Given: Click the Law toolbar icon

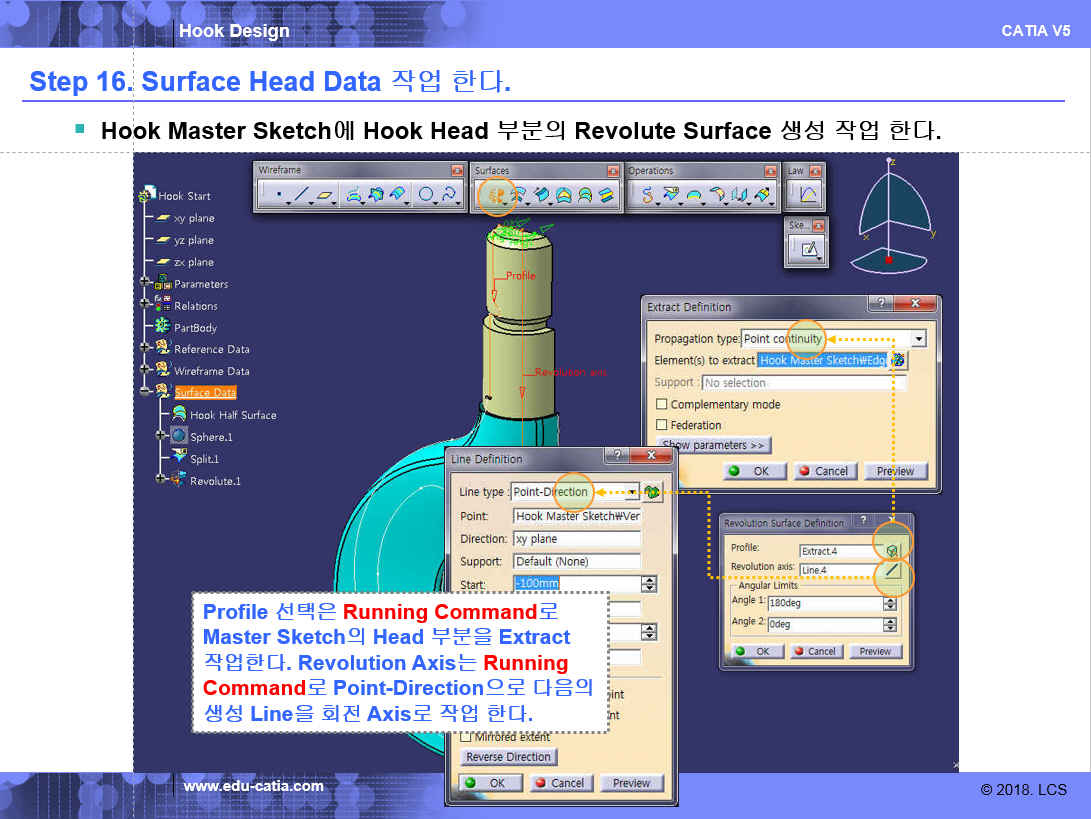Looking at the screenshot, I should pos(807,195).
